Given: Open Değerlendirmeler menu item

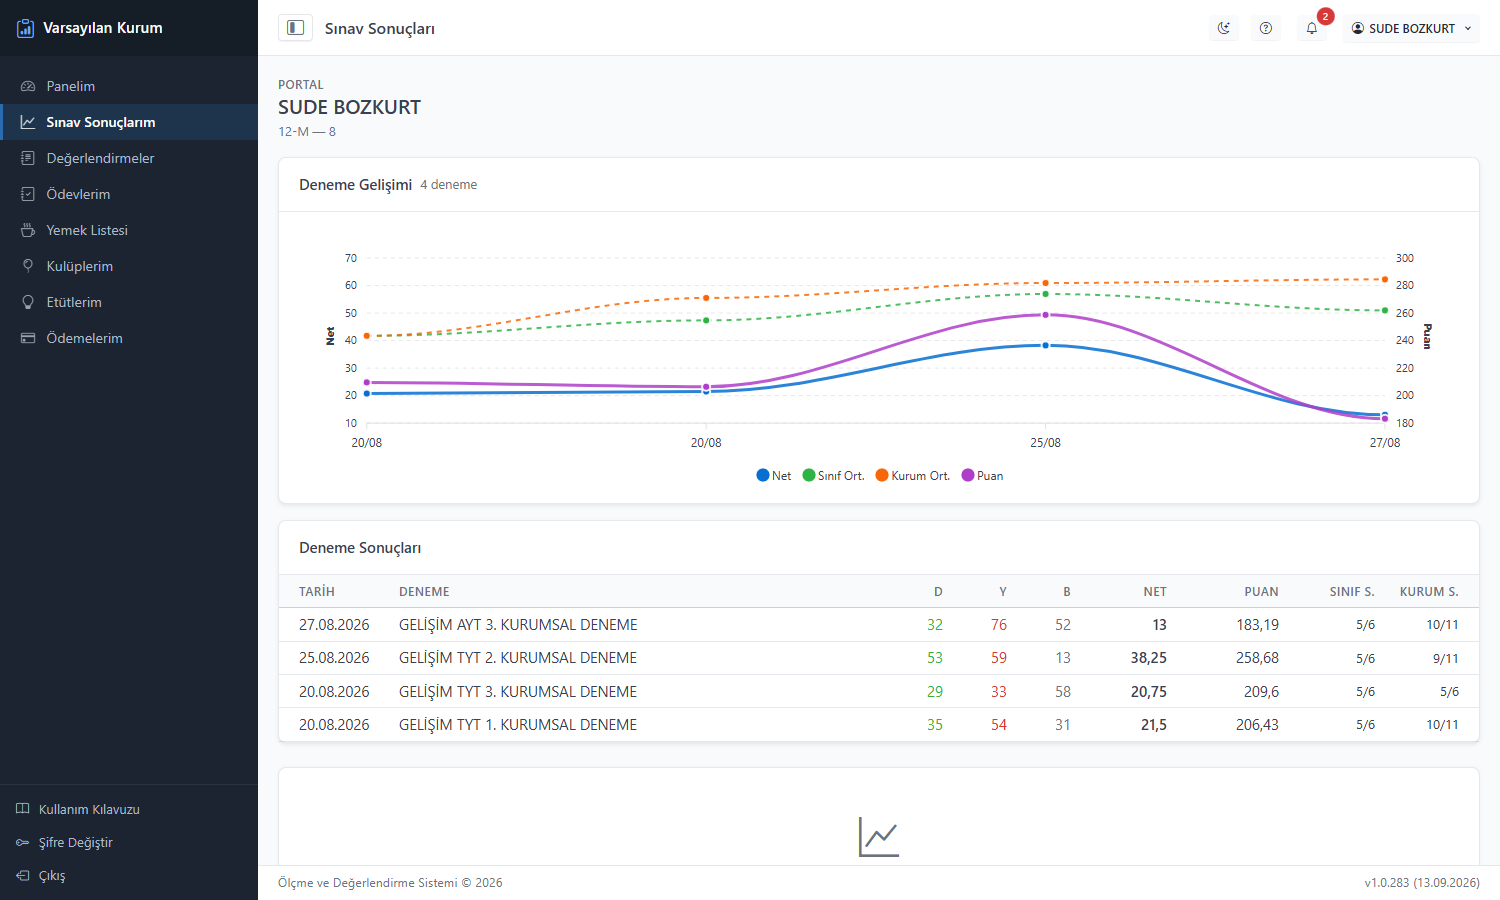Looking at the screenshot, I should click(129, 158).
